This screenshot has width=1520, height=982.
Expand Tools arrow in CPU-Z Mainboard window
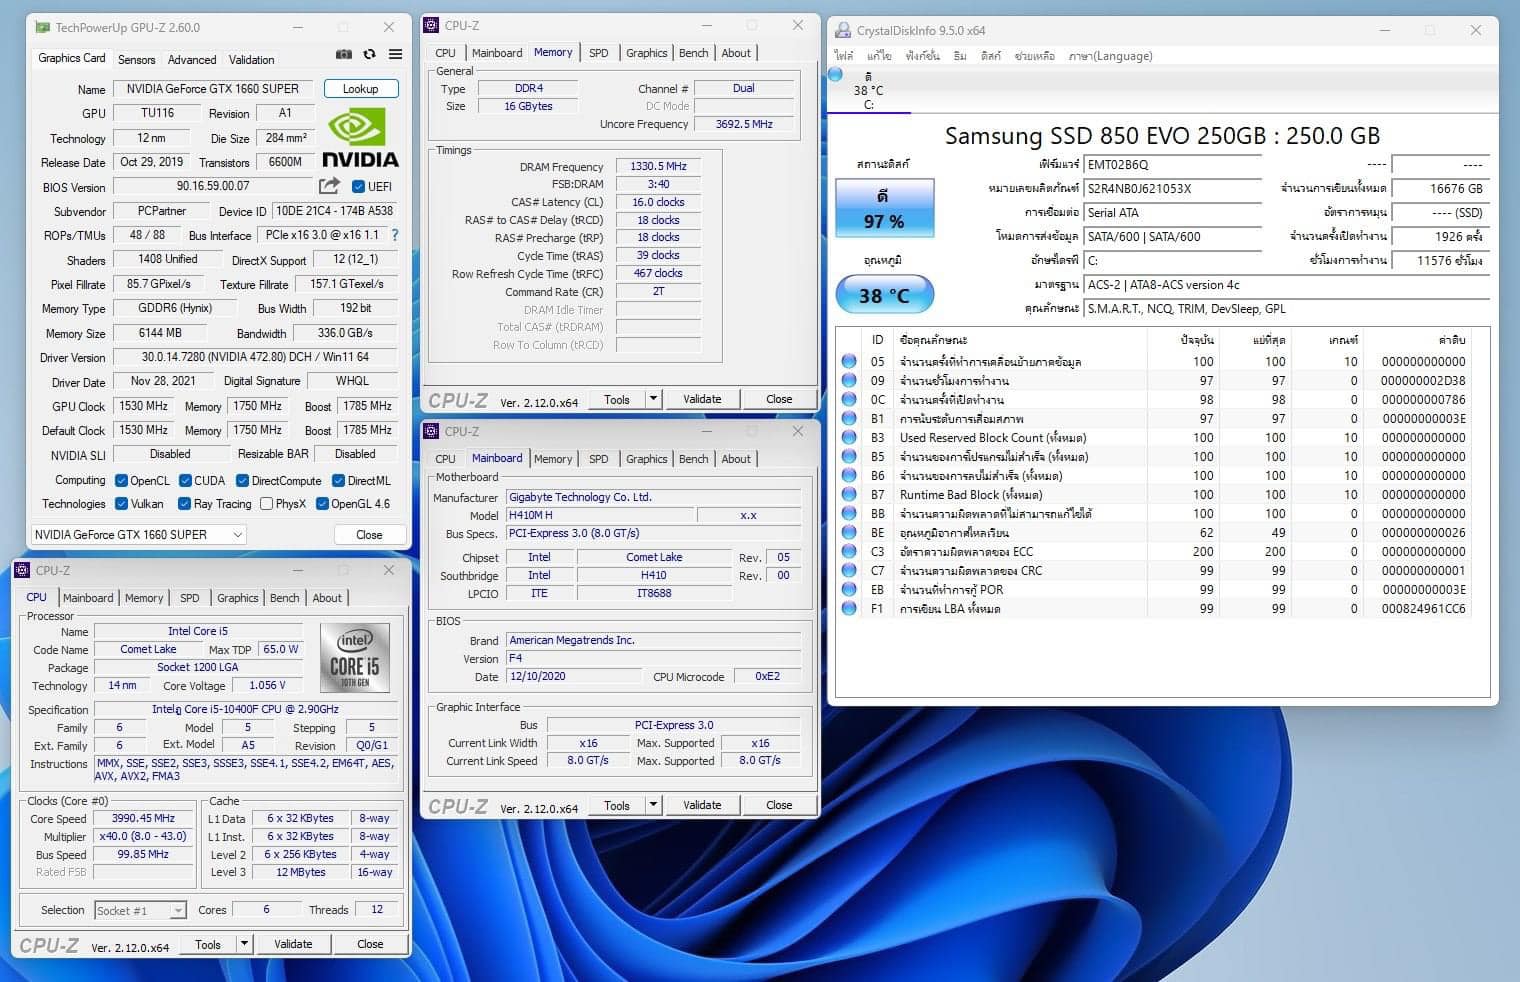653,805
